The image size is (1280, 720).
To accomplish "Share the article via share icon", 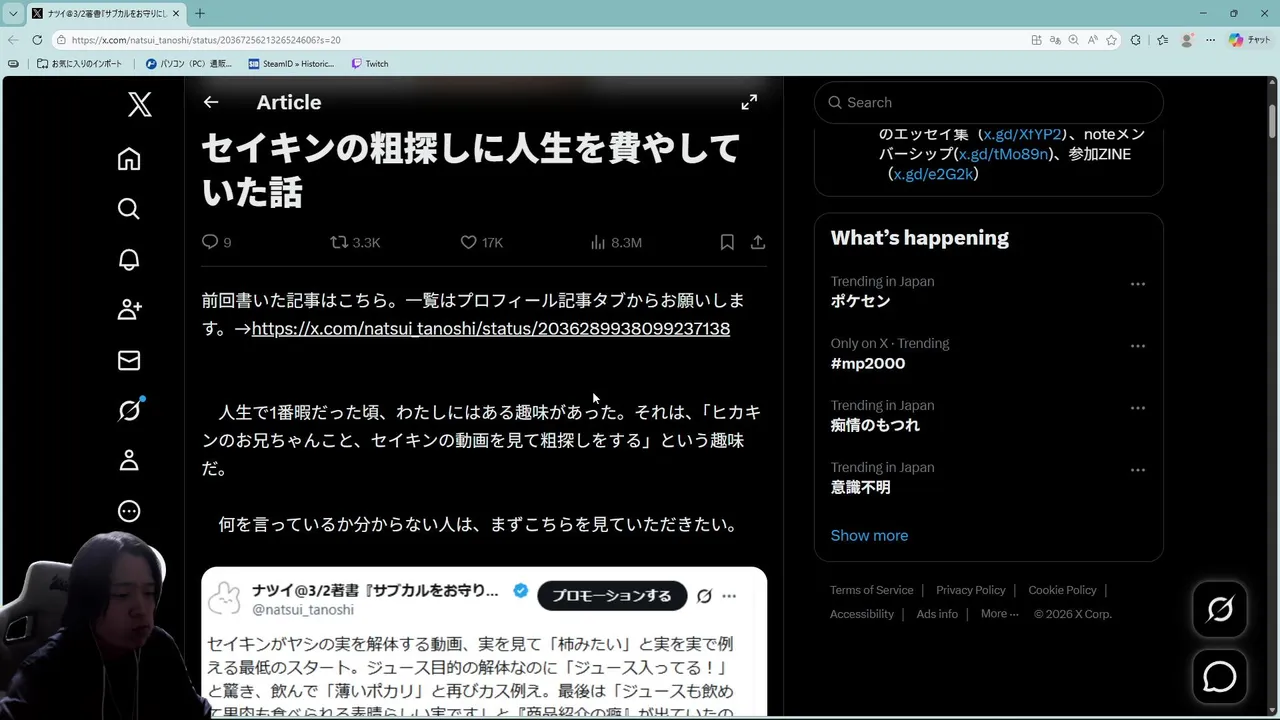I will tap(758, 242).
